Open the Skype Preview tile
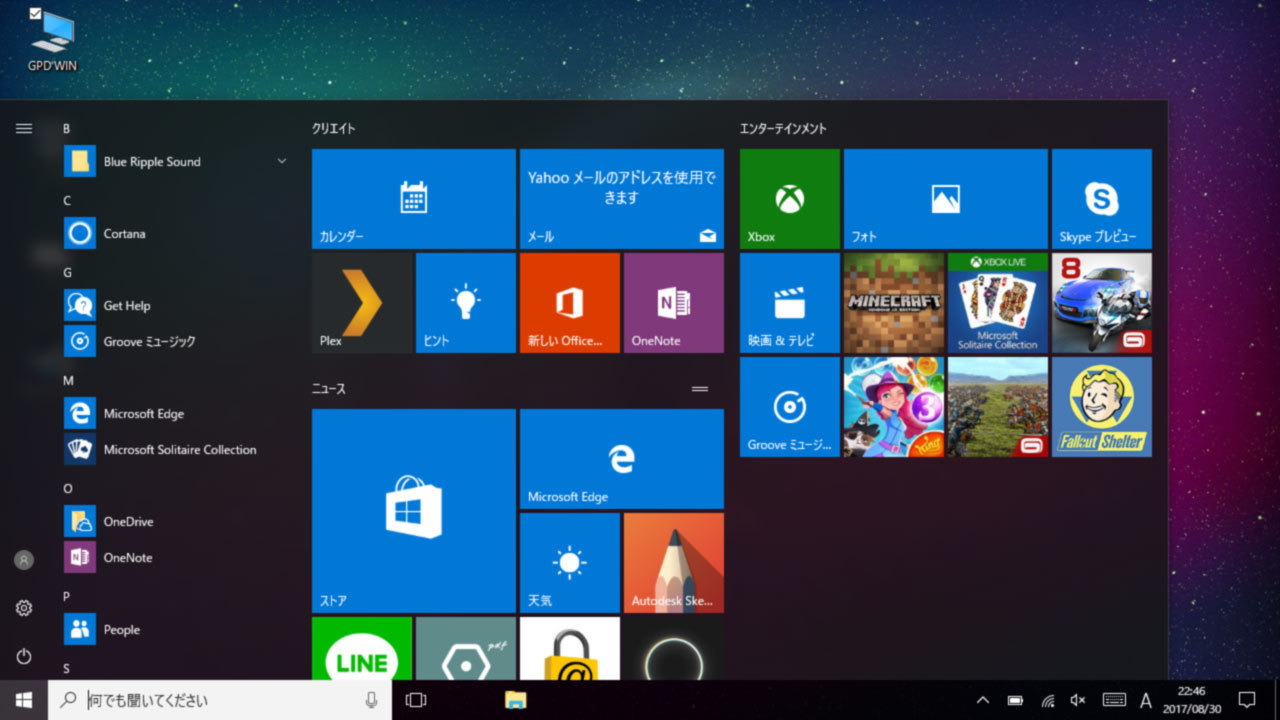Image resolution: width=1280 pixels, height=720 pixels. click(1101, 199)
